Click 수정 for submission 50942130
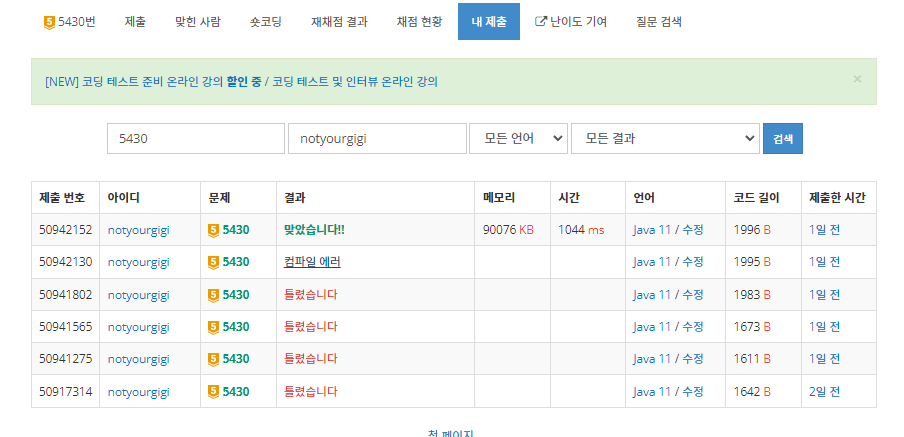 [693, 262]
